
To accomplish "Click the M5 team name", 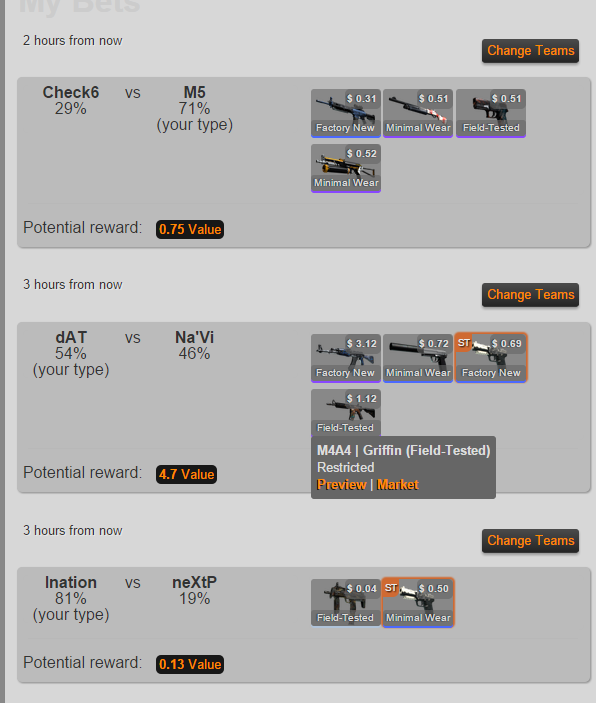I will click(195, 92).
